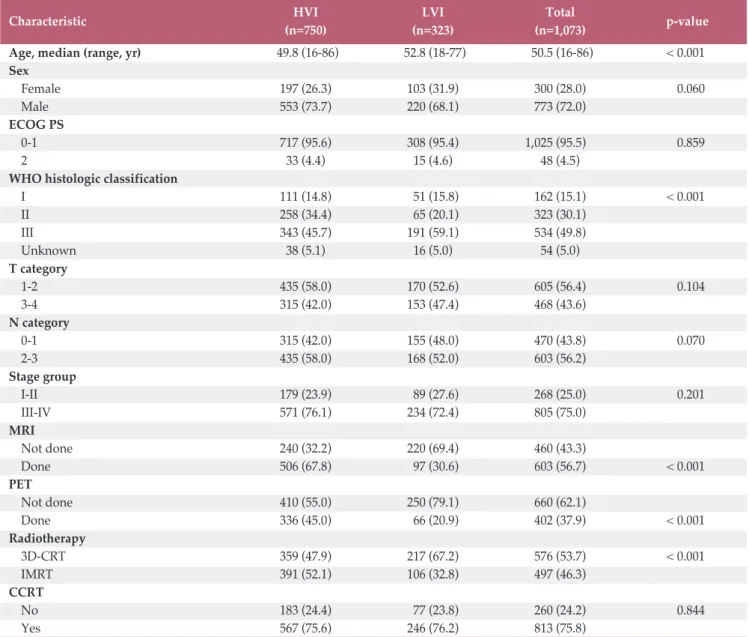Image resolution: width=749 pixels, height=637 pixels.
Task: Click the value 89 (27.6)
Action: click(436, 394)
